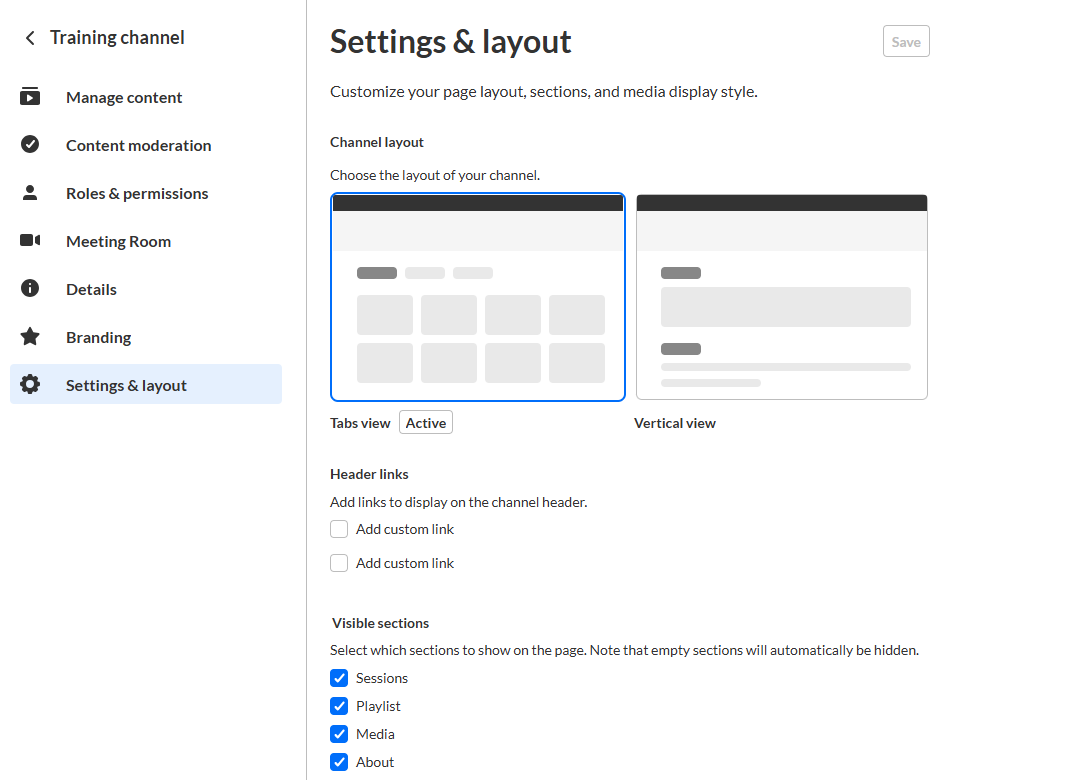Click the back arrow beside Training channel
1076x780 pixels.
point(30,38)
